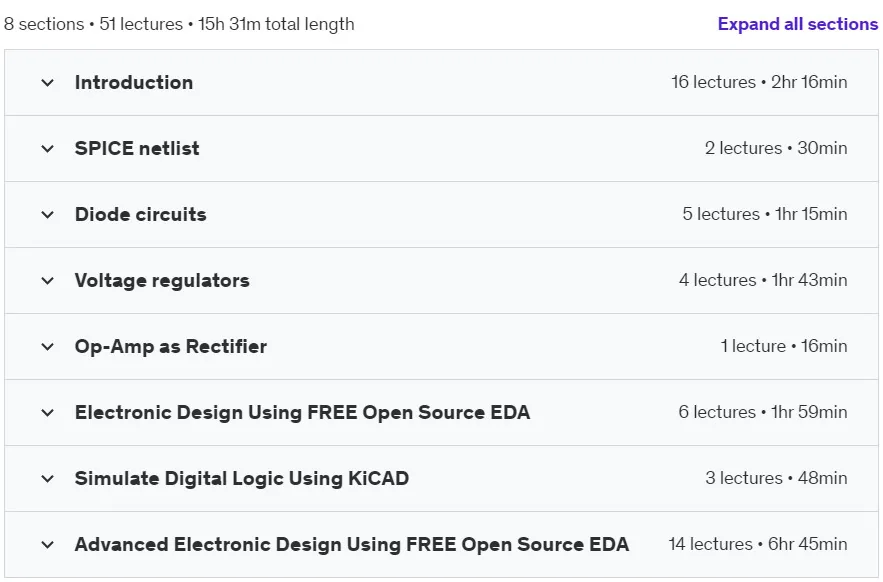Click chevron beside Electronic Design Using FREE Open Source EDA
The width and height of the screenshot is (883, 582).
coord(48,412)
